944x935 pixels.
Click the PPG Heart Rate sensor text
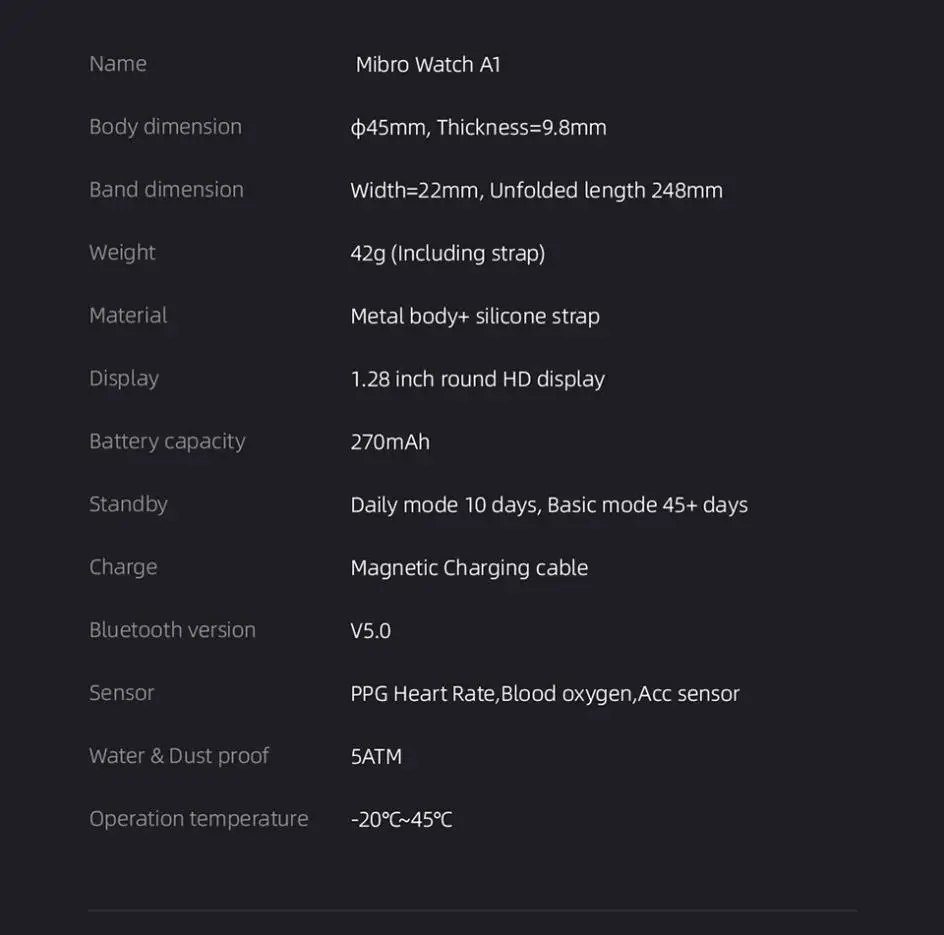pos(545,694)
